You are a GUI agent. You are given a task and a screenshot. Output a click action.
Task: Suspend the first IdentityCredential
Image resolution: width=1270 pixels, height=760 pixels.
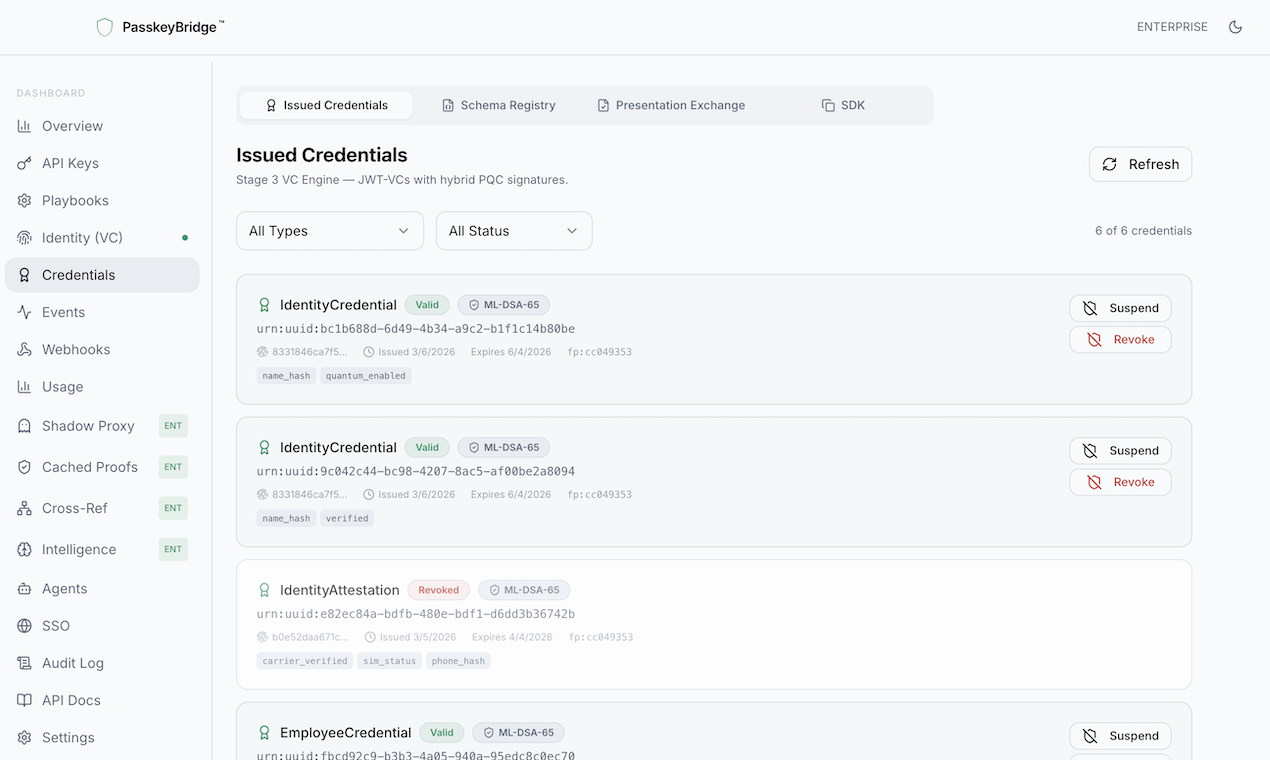[x=1120, y=308]
